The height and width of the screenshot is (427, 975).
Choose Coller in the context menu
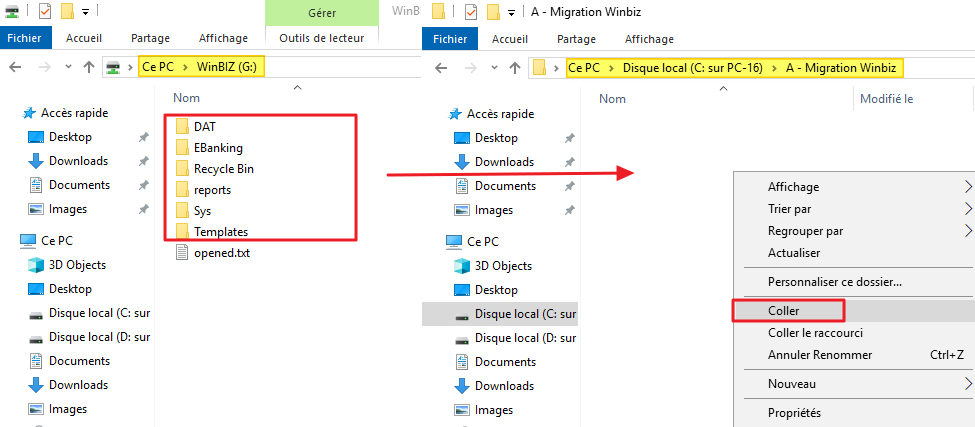point(784,311)
